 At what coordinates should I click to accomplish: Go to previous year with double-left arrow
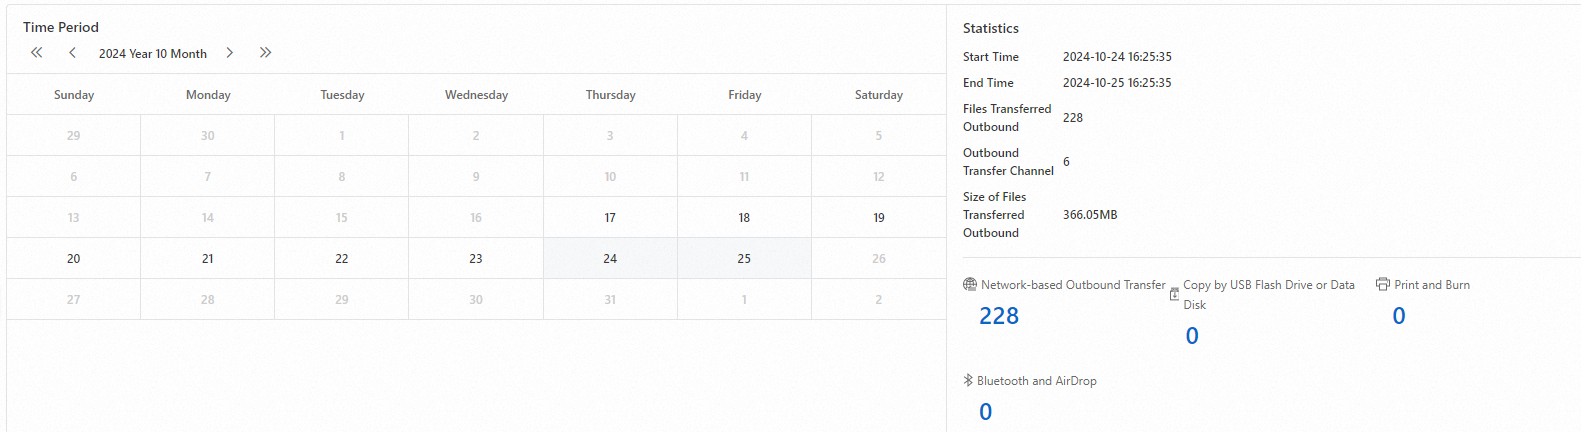(37, 53)
